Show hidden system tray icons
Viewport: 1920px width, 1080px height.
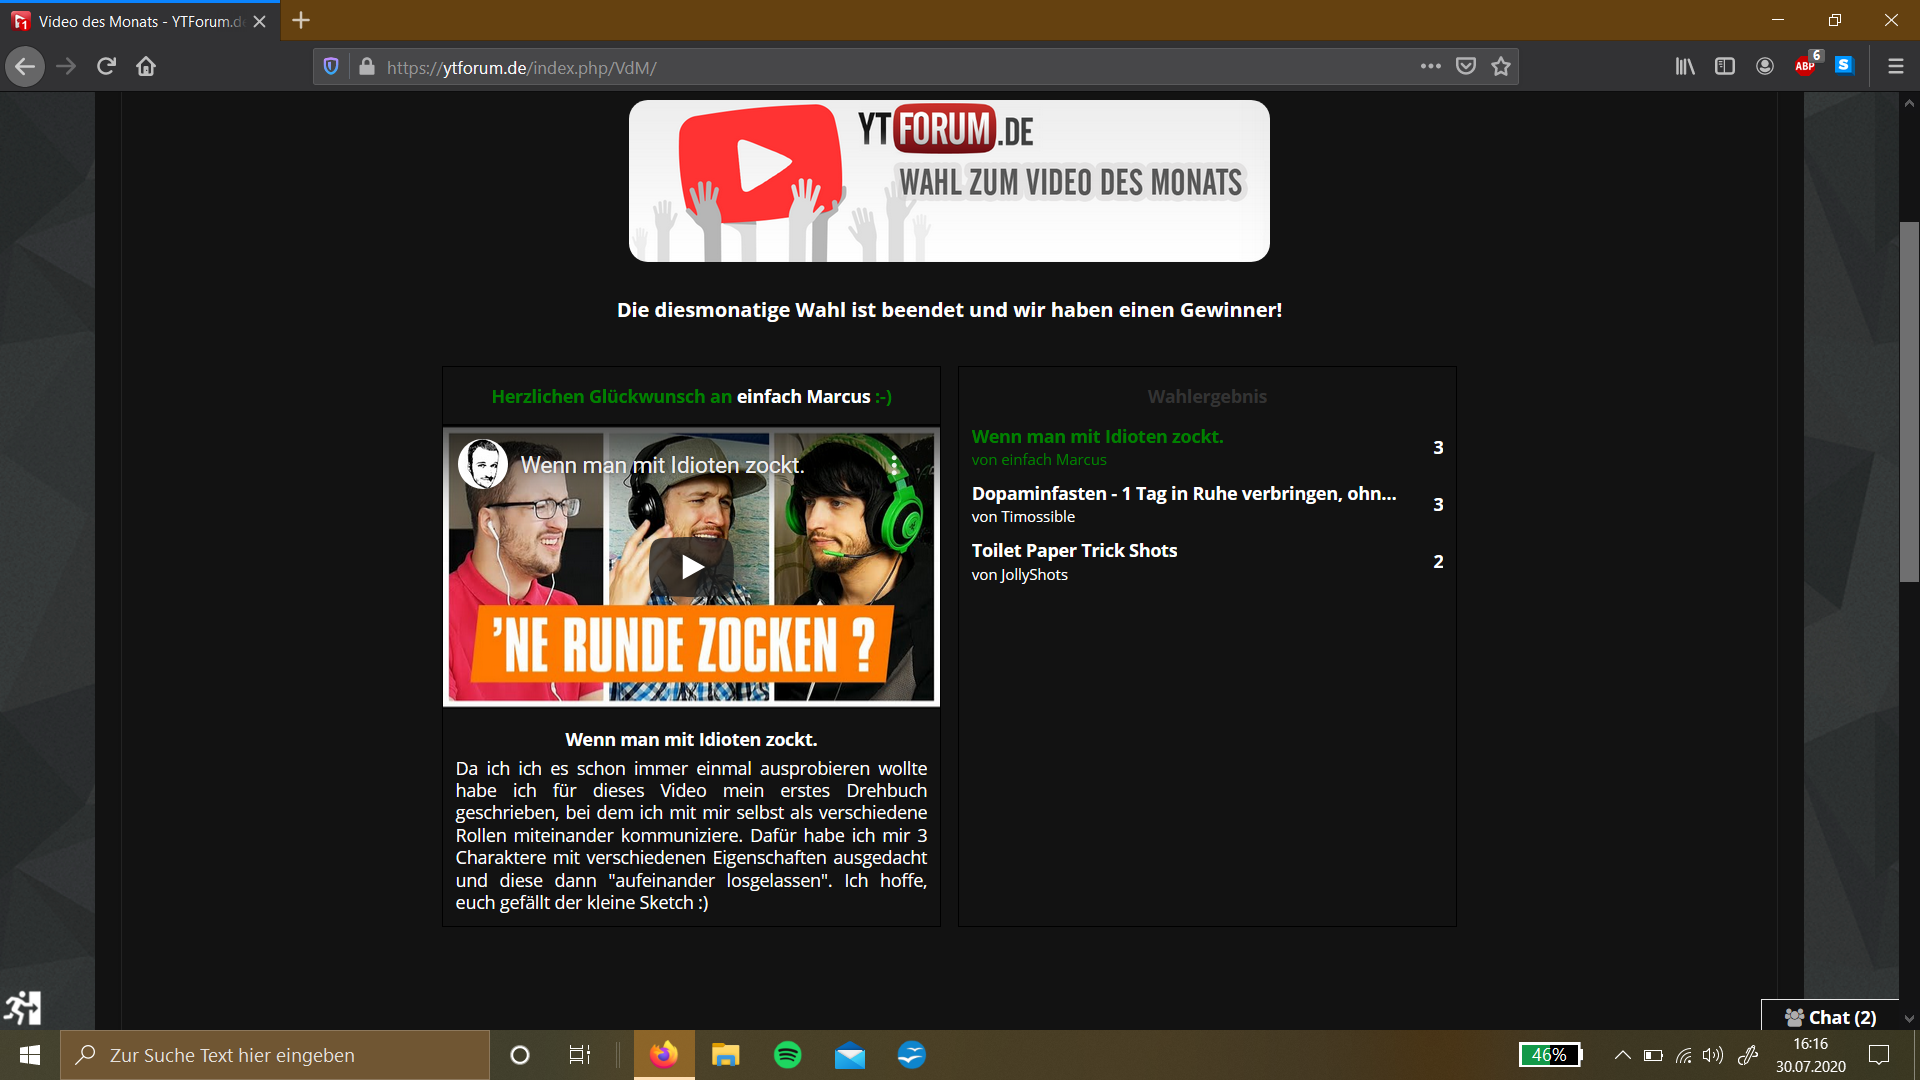(1622, 1055)
